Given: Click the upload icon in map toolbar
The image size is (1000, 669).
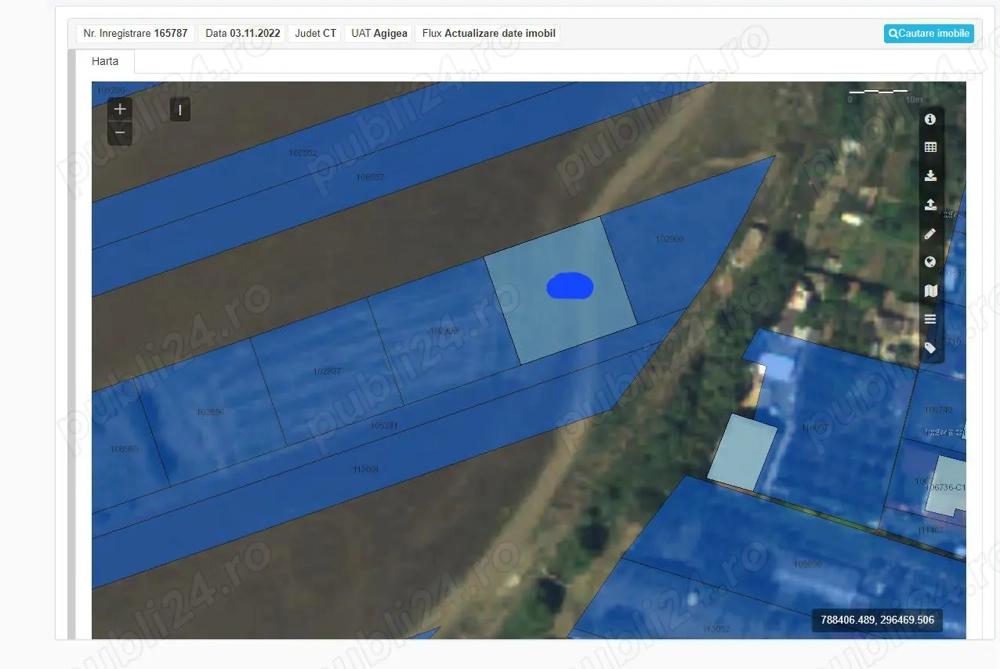Looking at the screenshot, I should (x=930, y=205).
